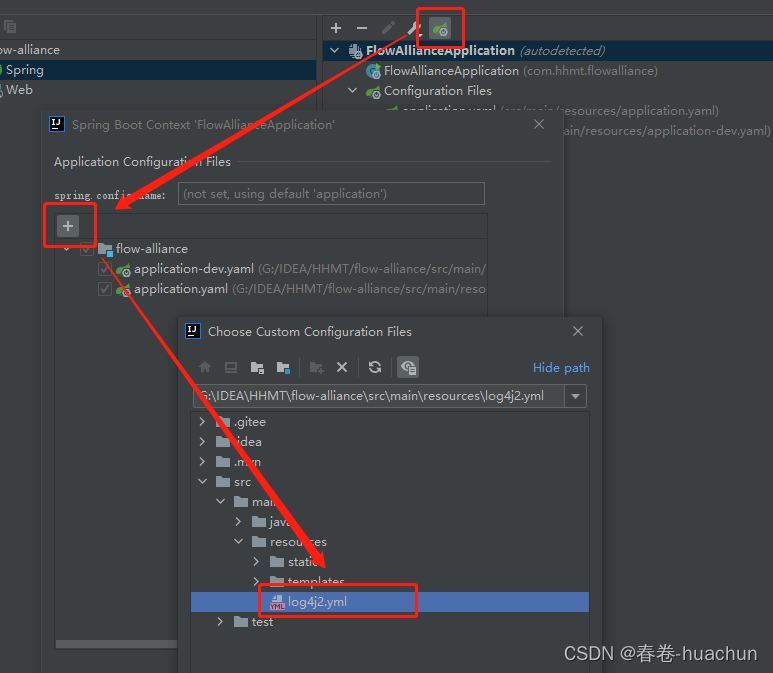This screenshot has width=773, height=673.
Task: Open the path history dropdown arrow
Action: coord(575,396)
